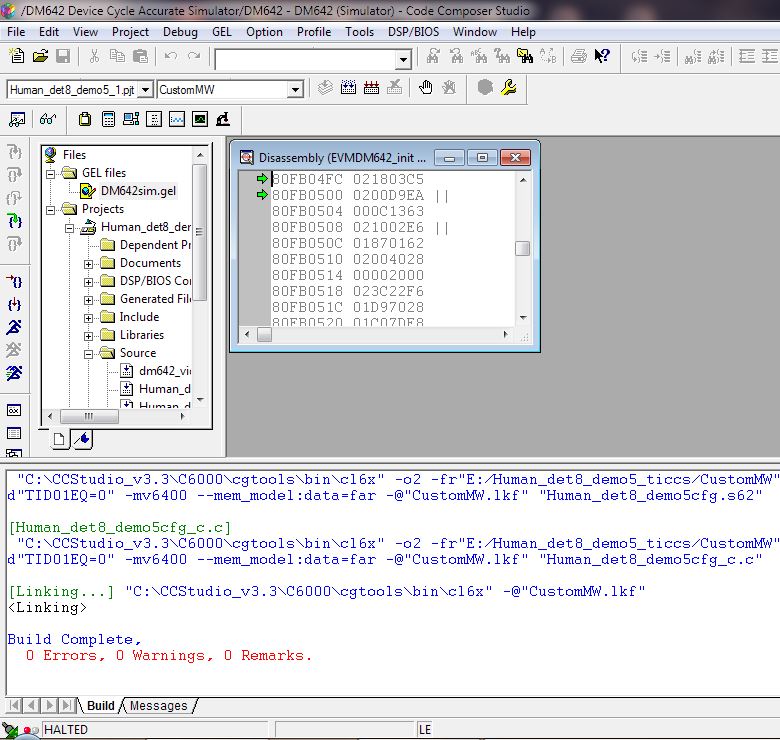This screenshot has height=740, width=780.
Task: Click the Run running-man icon
Action: click(14, 327)
